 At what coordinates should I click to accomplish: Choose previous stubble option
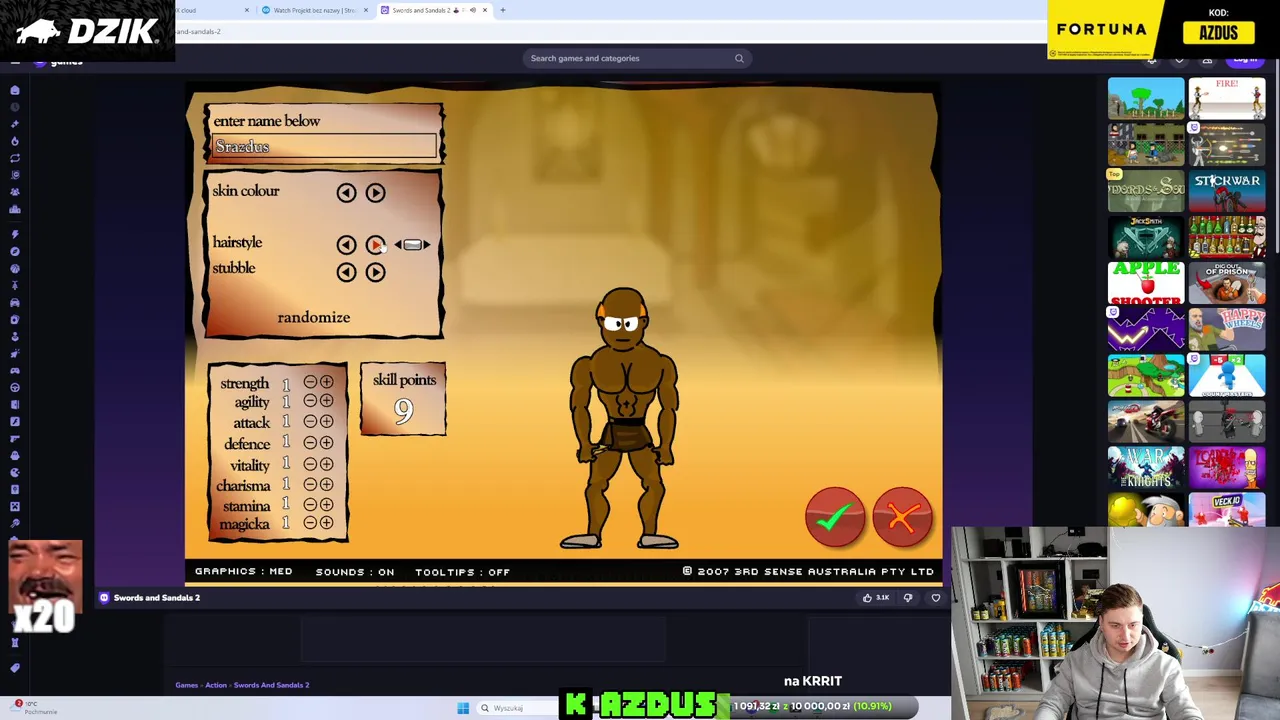[346, 271]
